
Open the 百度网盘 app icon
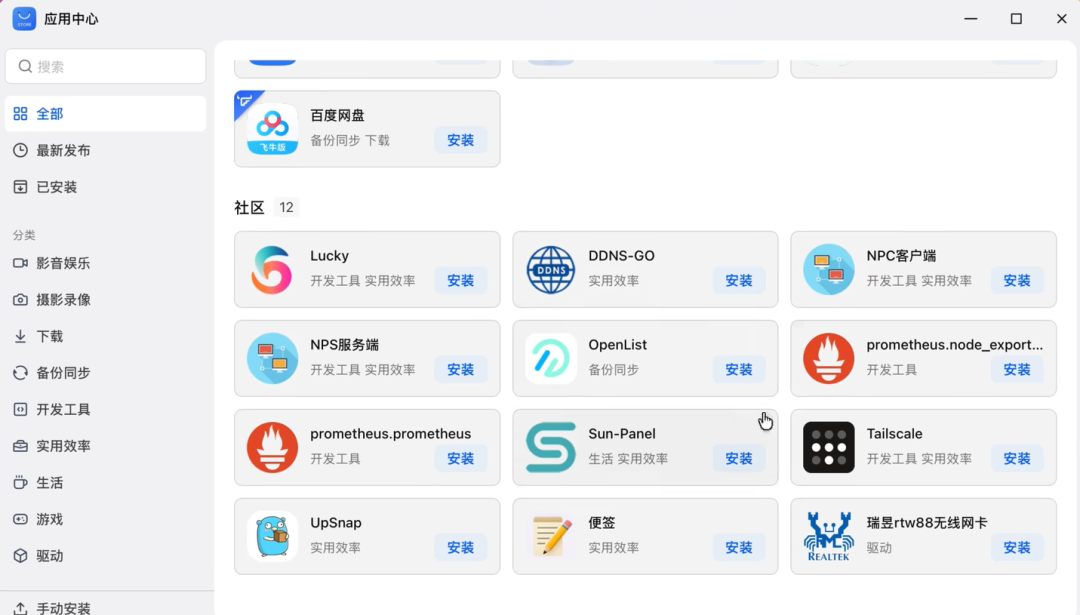coord(272,128)
